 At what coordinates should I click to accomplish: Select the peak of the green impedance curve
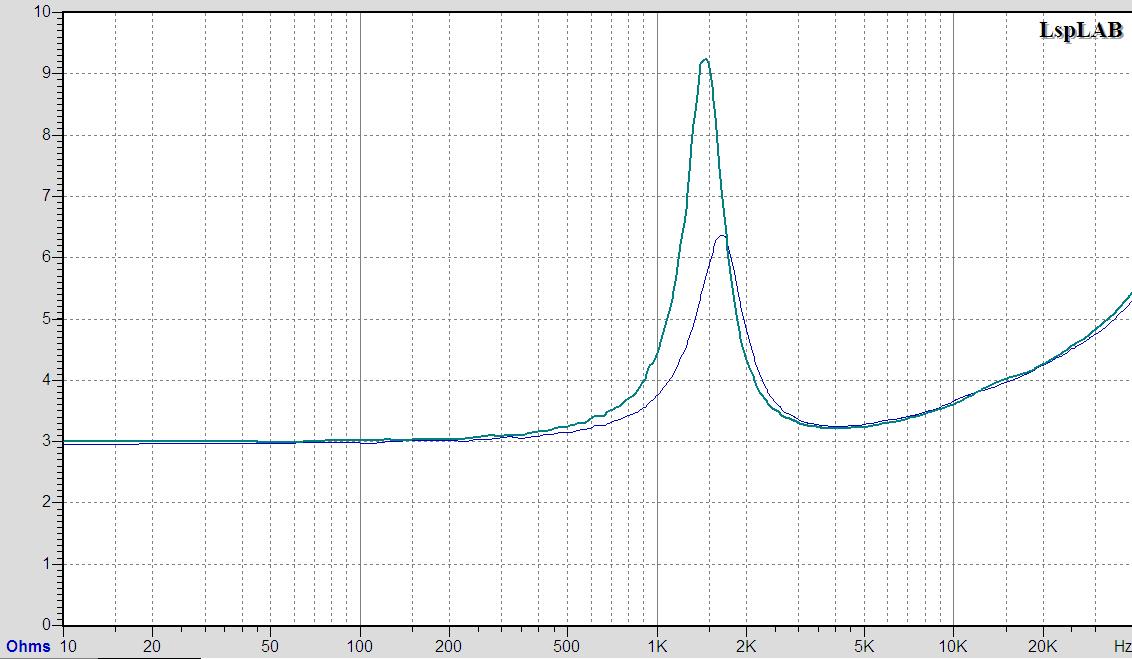[705, 61]
